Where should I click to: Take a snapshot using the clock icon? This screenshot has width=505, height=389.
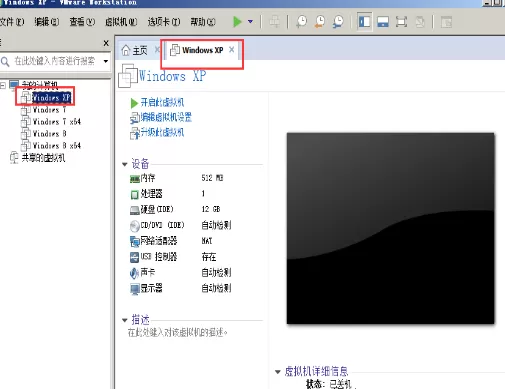302,22
